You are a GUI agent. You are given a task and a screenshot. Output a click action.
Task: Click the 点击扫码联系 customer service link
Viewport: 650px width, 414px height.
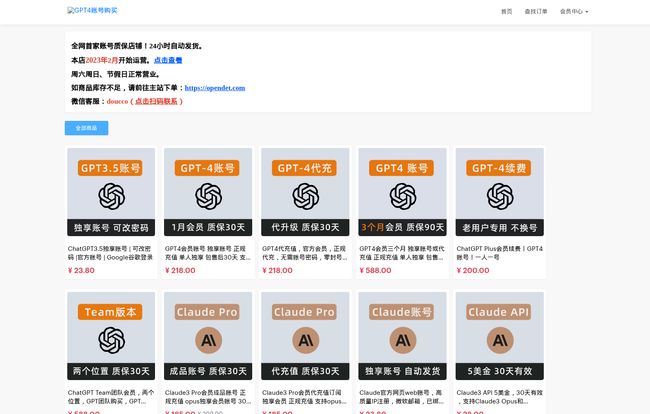pos(156,101)
